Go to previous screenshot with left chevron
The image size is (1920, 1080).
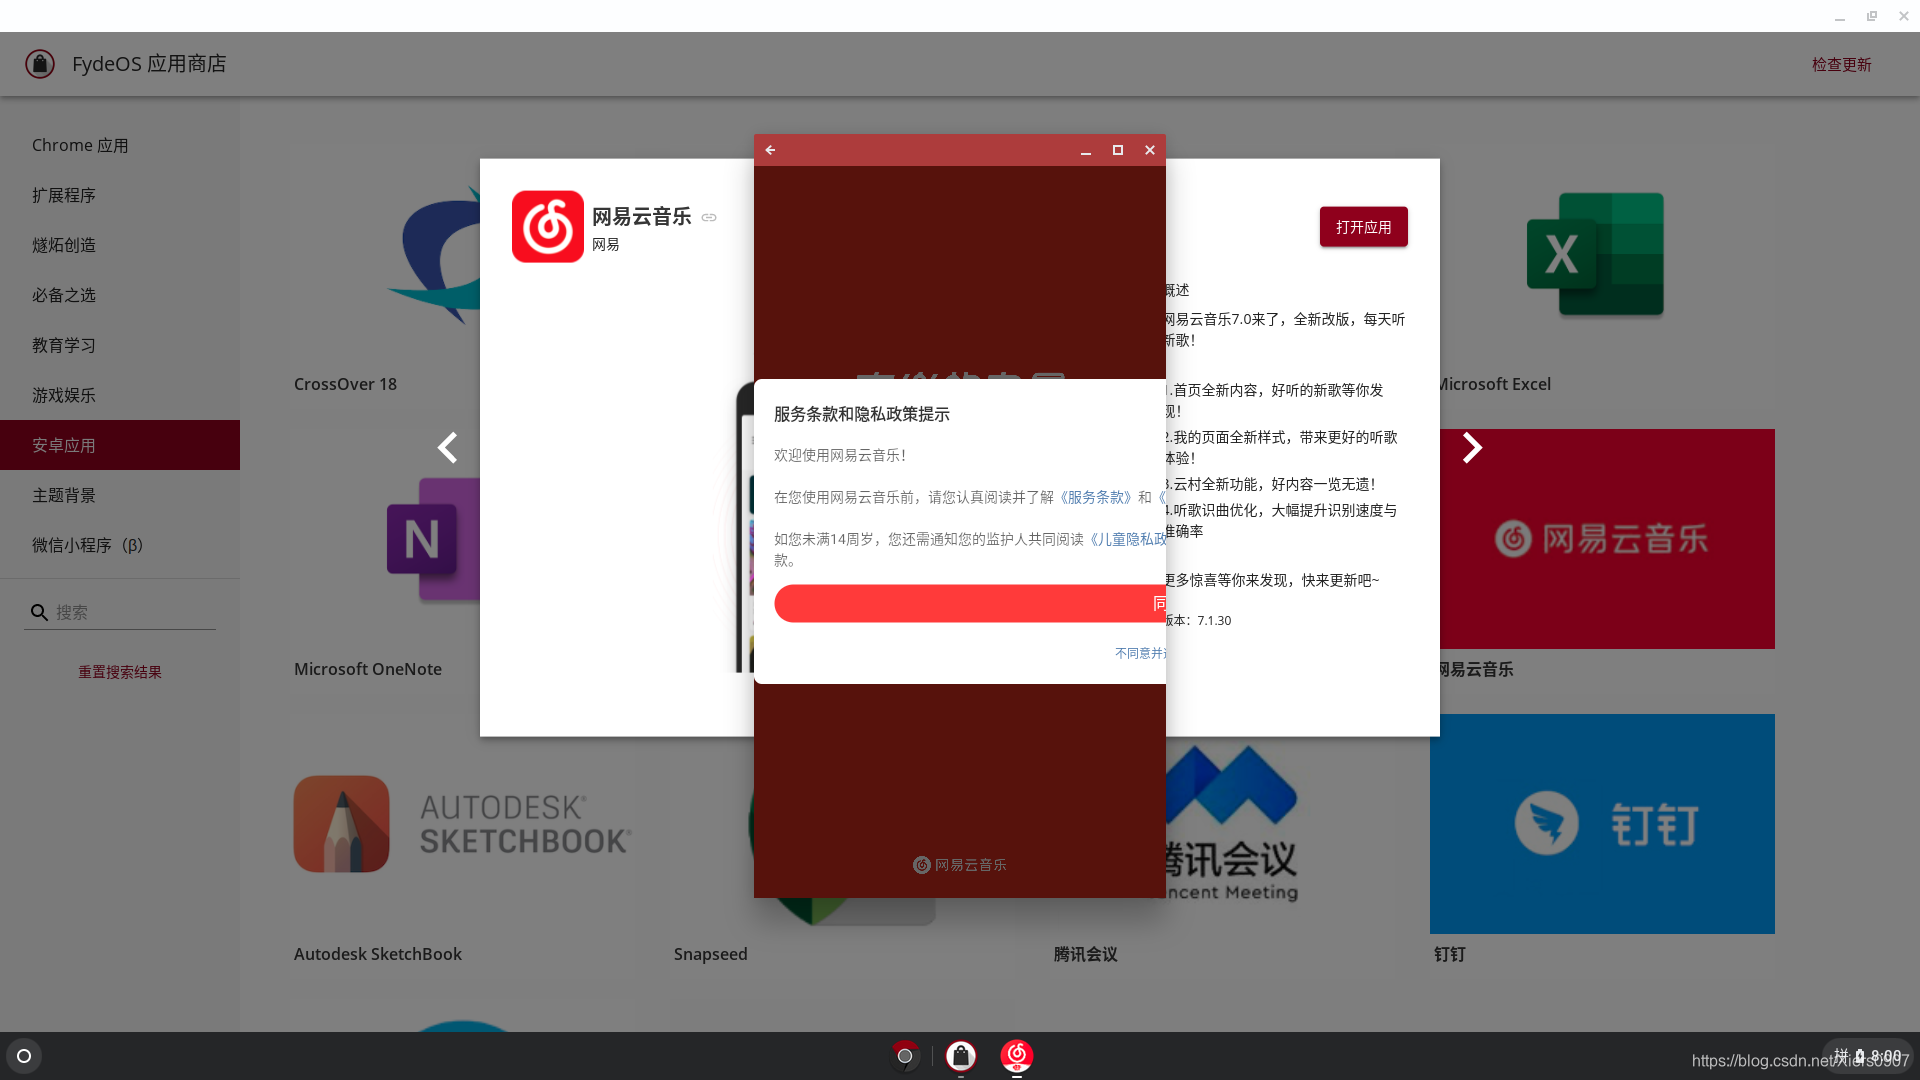click(x=448, y=448)
